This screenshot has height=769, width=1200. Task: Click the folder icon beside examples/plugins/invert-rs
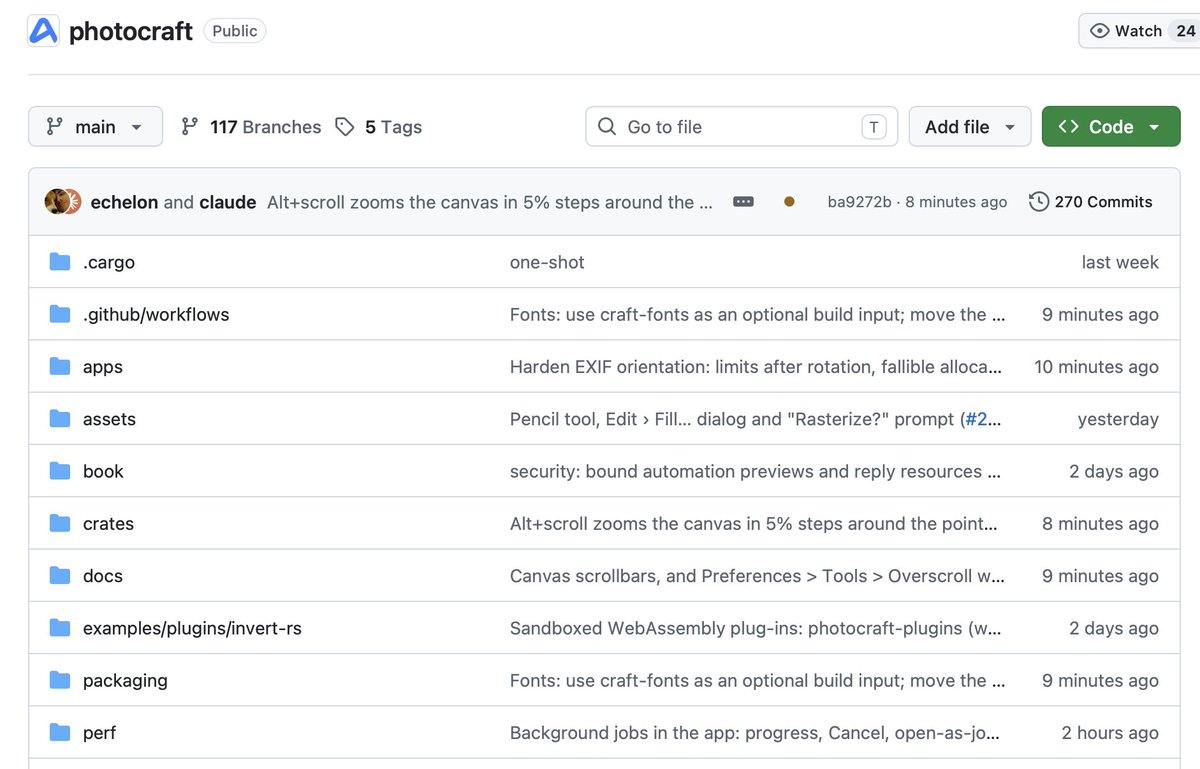point(60,628)
